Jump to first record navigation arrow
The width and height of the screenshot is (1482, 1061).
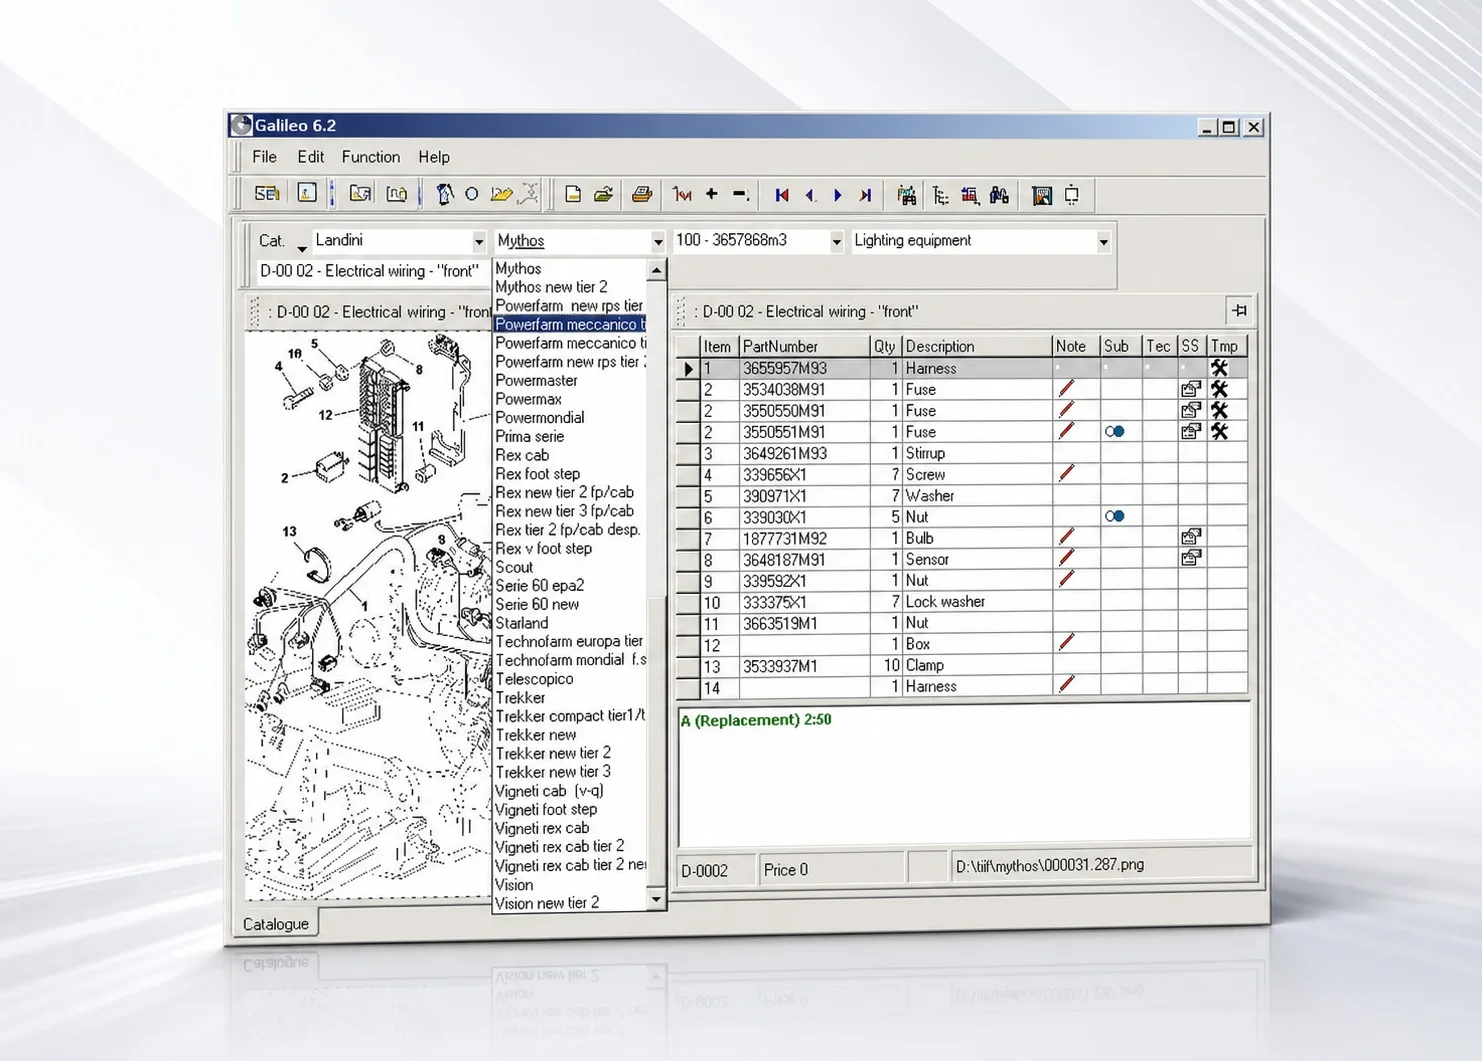click(782, 195)
